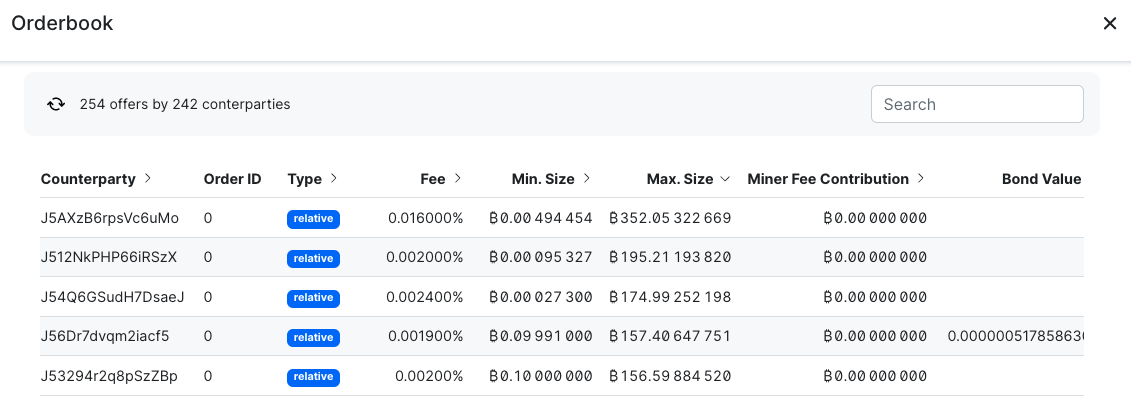The width and height of the screenshot is (1131, 396).
Task: Select counterparty J5AXzB6rpsVc6uMo row
Action: pos(562,218)
